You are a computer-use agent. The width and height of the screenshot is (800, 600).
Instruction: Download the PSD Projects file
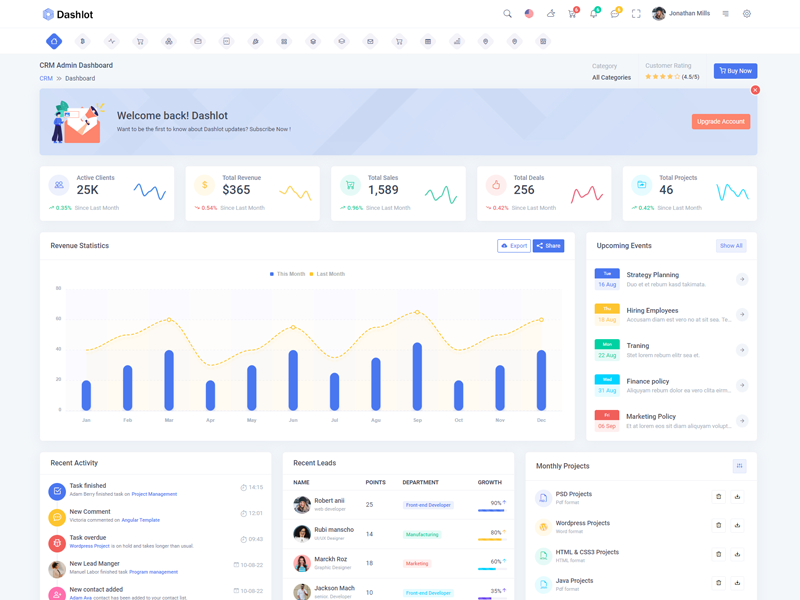click(737, 497)
